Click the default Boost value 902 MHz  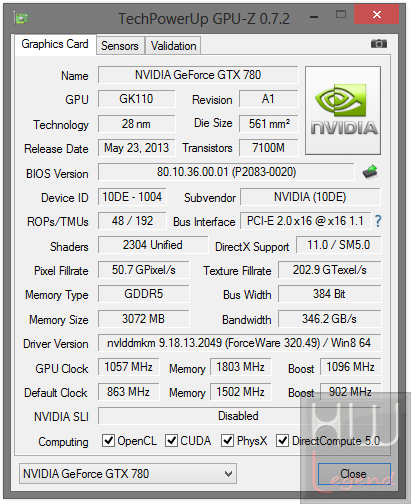point(350,392)
